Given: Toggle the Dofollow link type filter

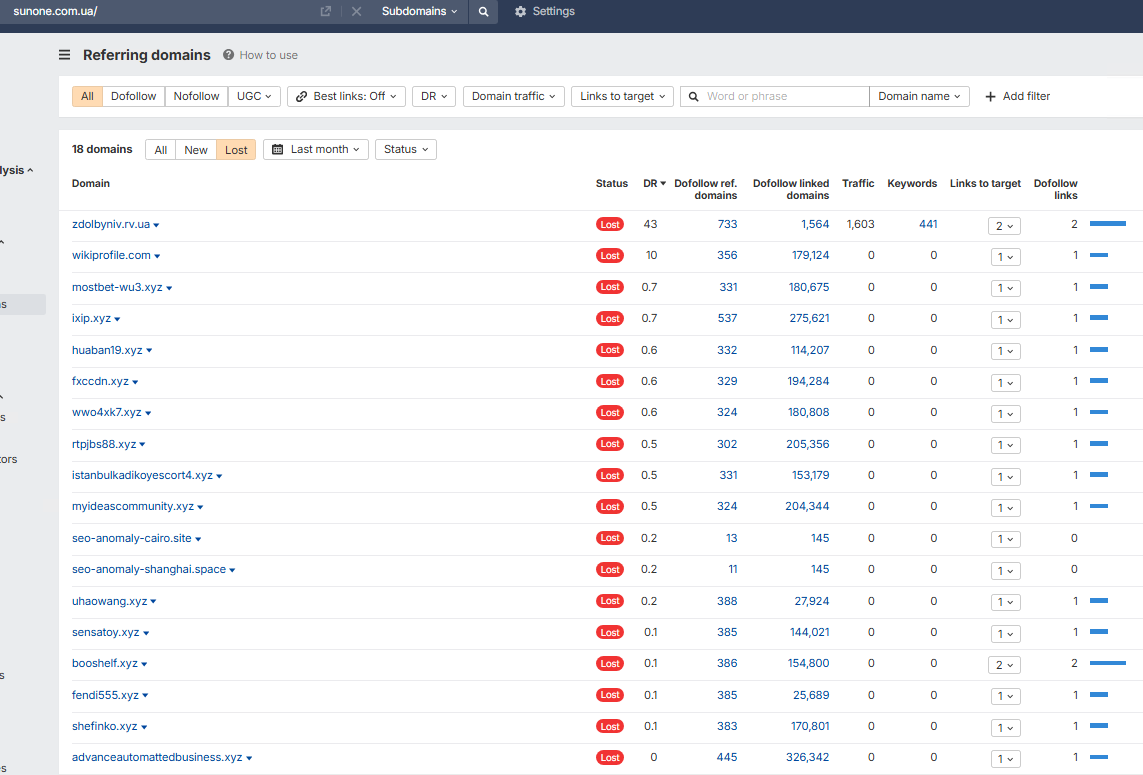Looking at the screenshot, I should pos(133,96).
